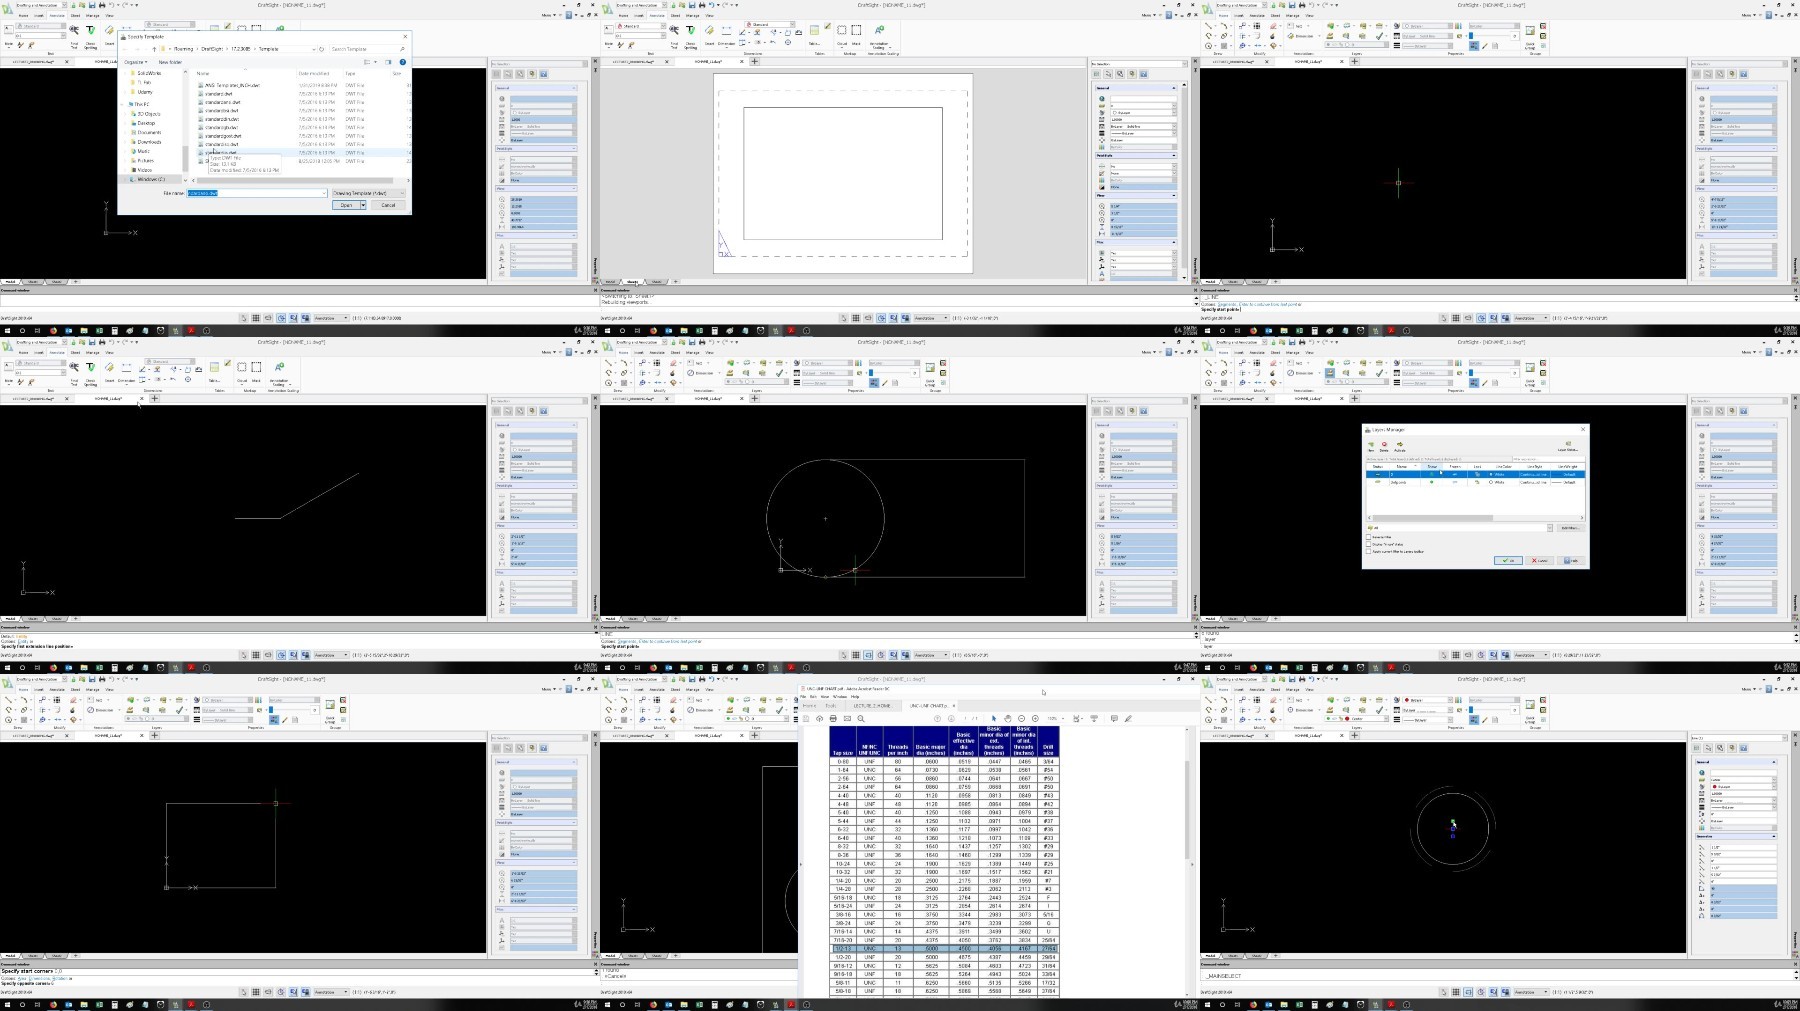This screenshot has height=1011, width=1800.
Task: Click the blue help icon in Specify Template dialog
Action: 402,62
